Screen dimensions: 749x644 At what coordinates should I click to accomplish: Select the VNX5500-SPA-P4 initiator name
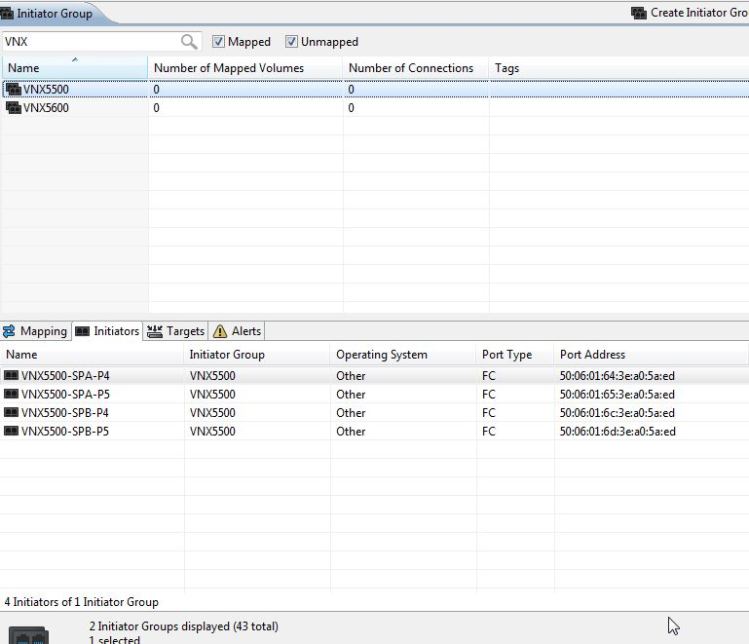[x=65, y=376]
